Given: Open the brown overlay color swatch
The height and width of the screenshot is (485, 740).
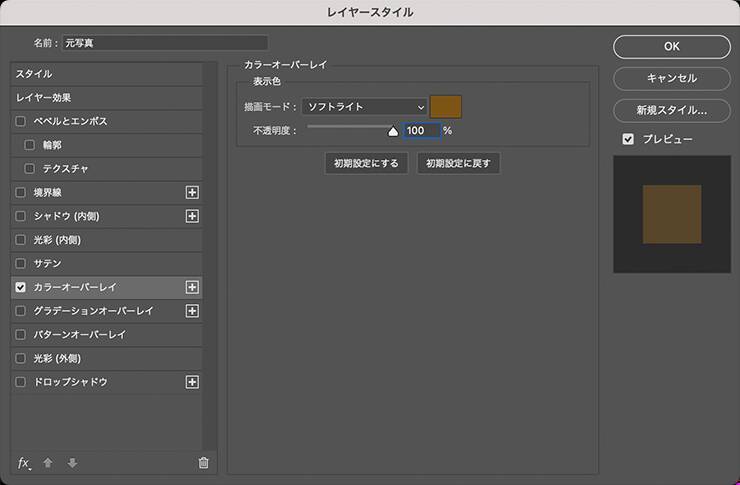Looking at the screenshot, I should point(445,106).
